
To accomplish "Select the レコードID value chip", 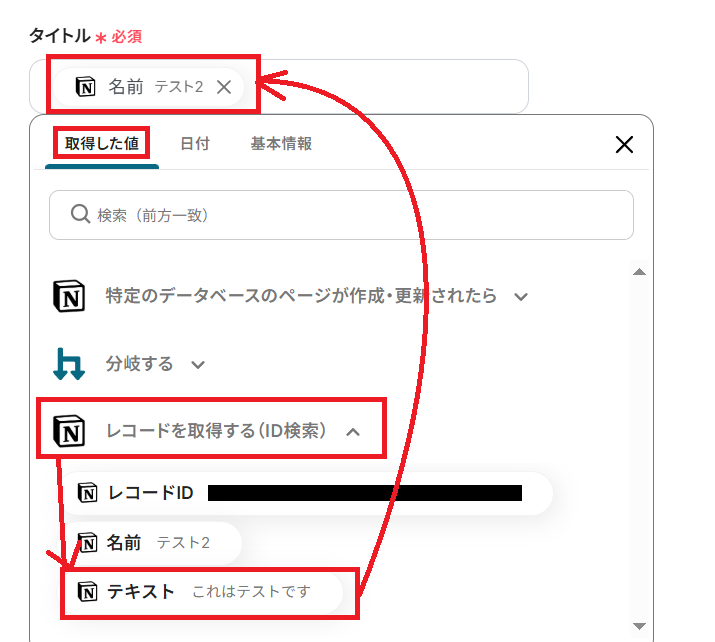I will [306, 493].
